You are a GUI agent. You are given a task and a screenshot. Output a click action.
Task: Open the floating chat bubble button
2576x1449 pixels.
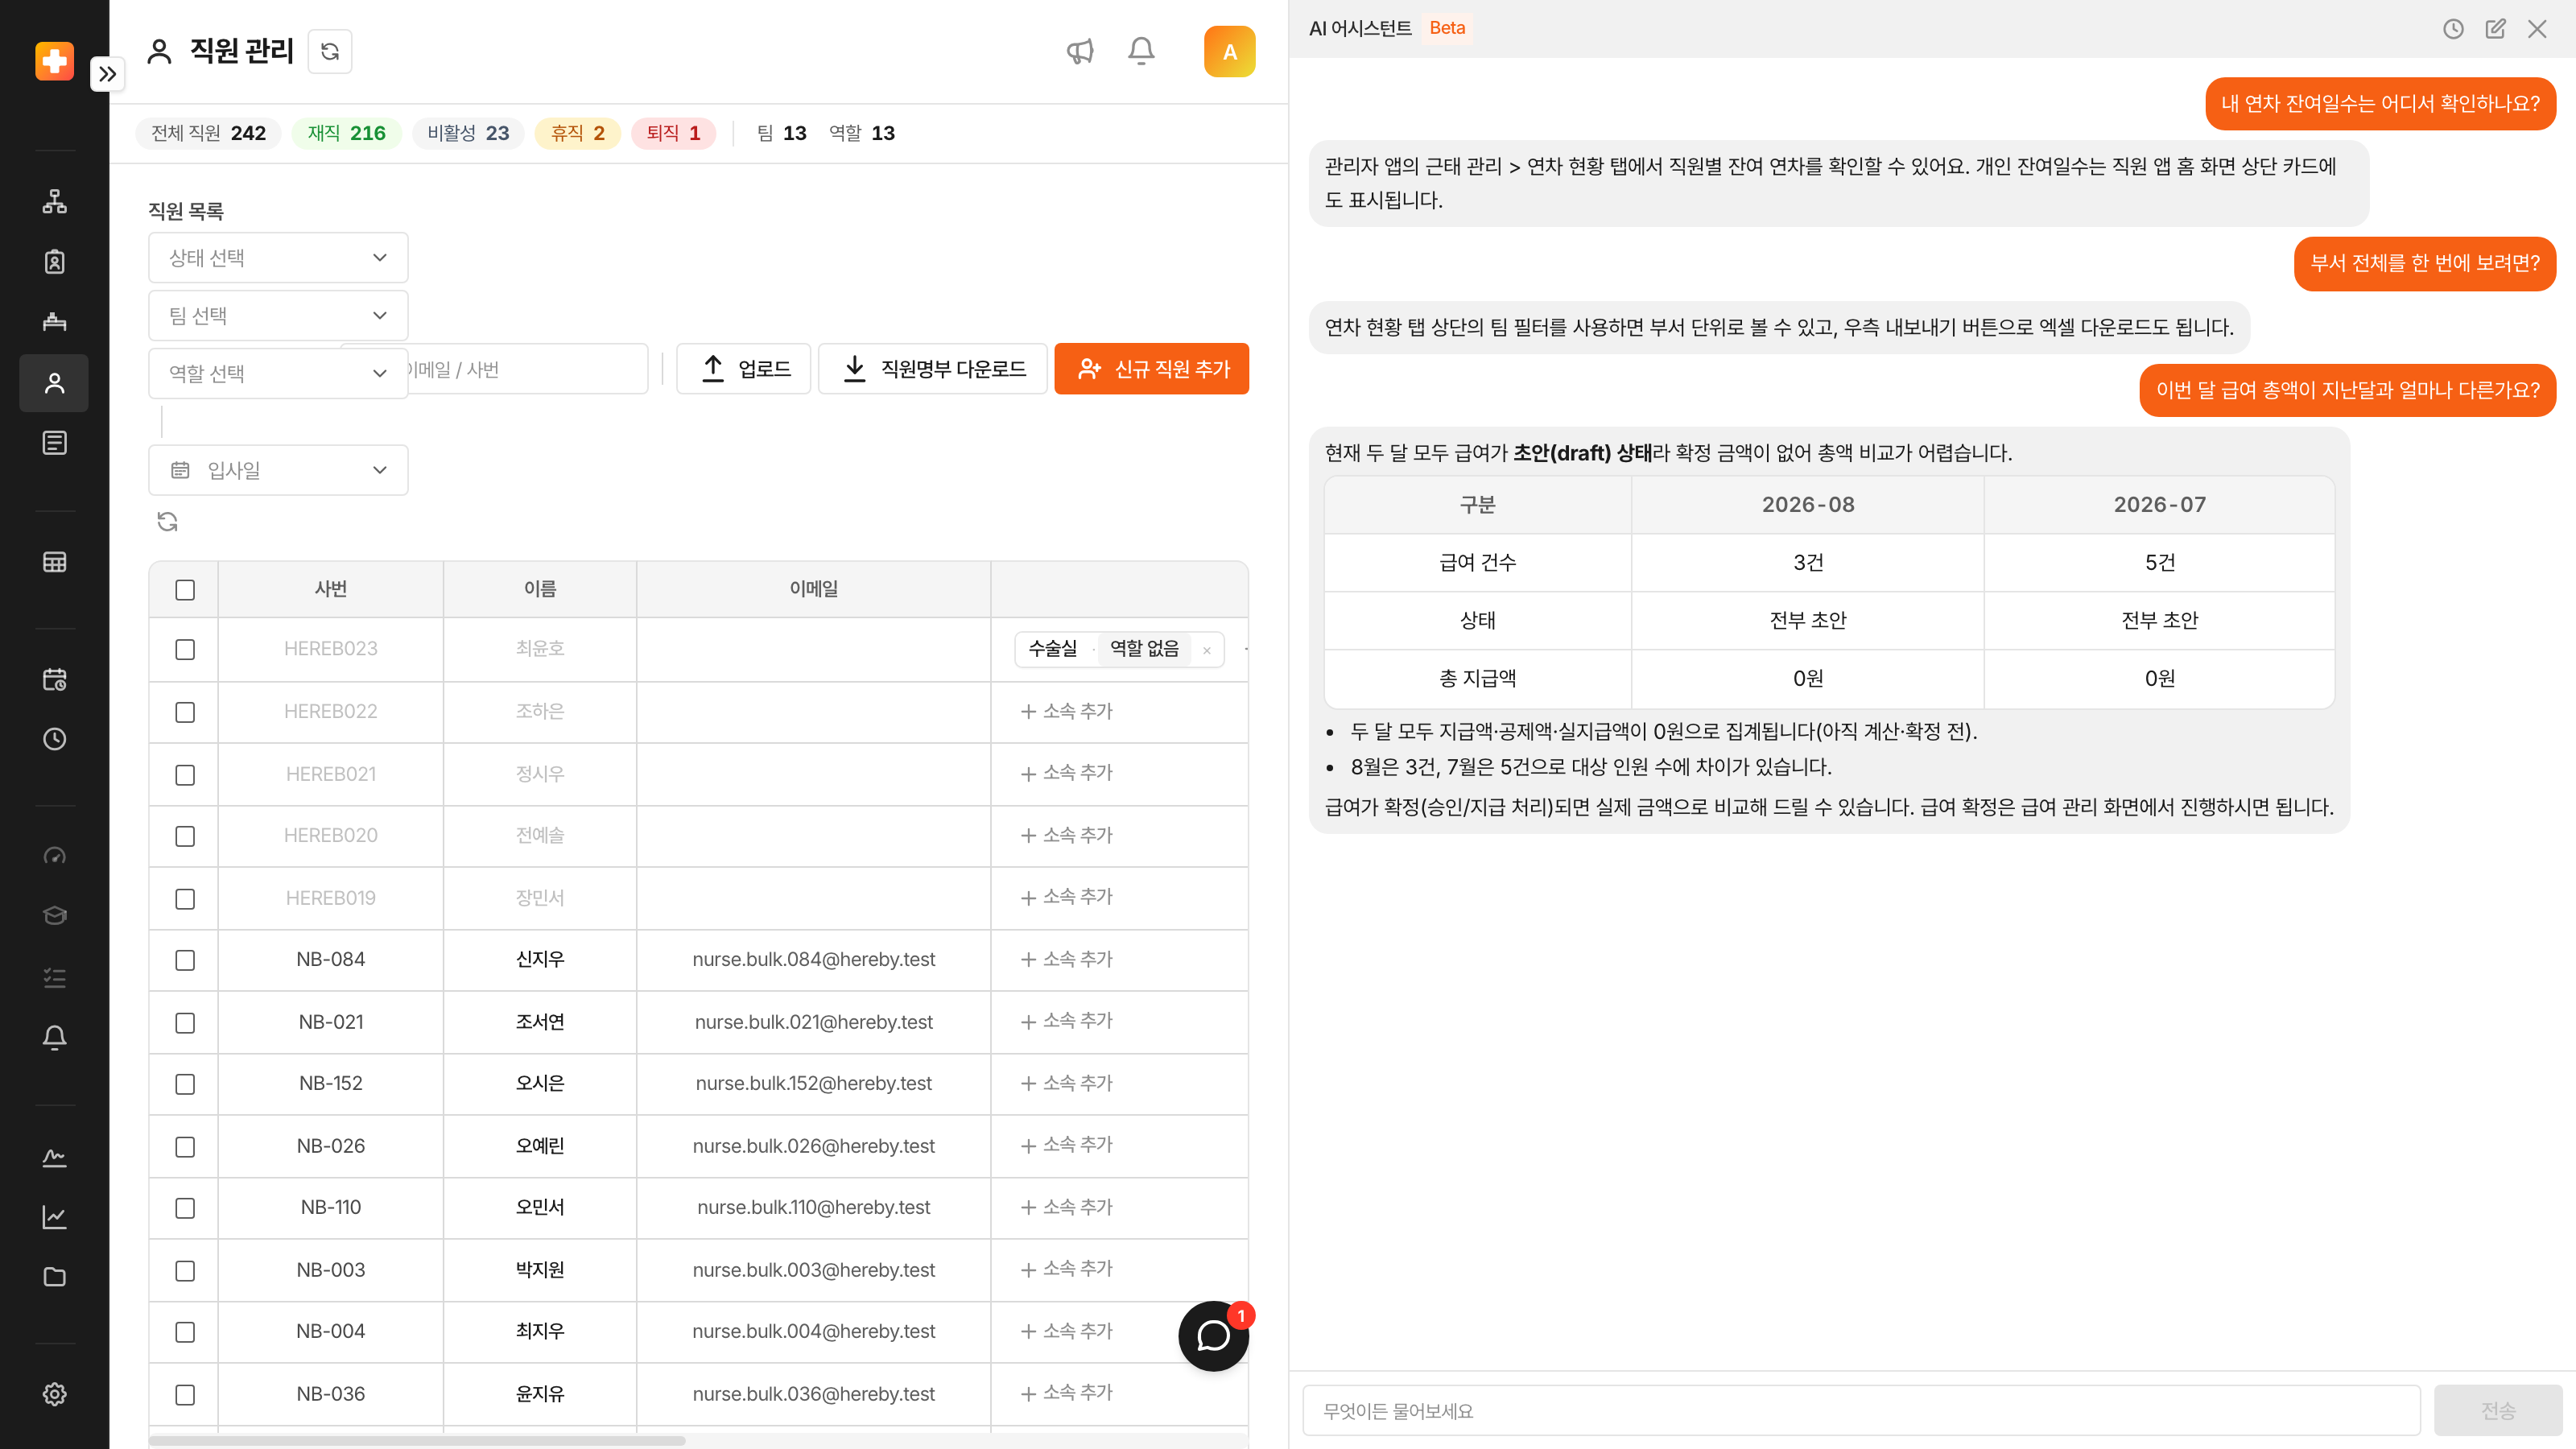[x=1213, y=1336]
